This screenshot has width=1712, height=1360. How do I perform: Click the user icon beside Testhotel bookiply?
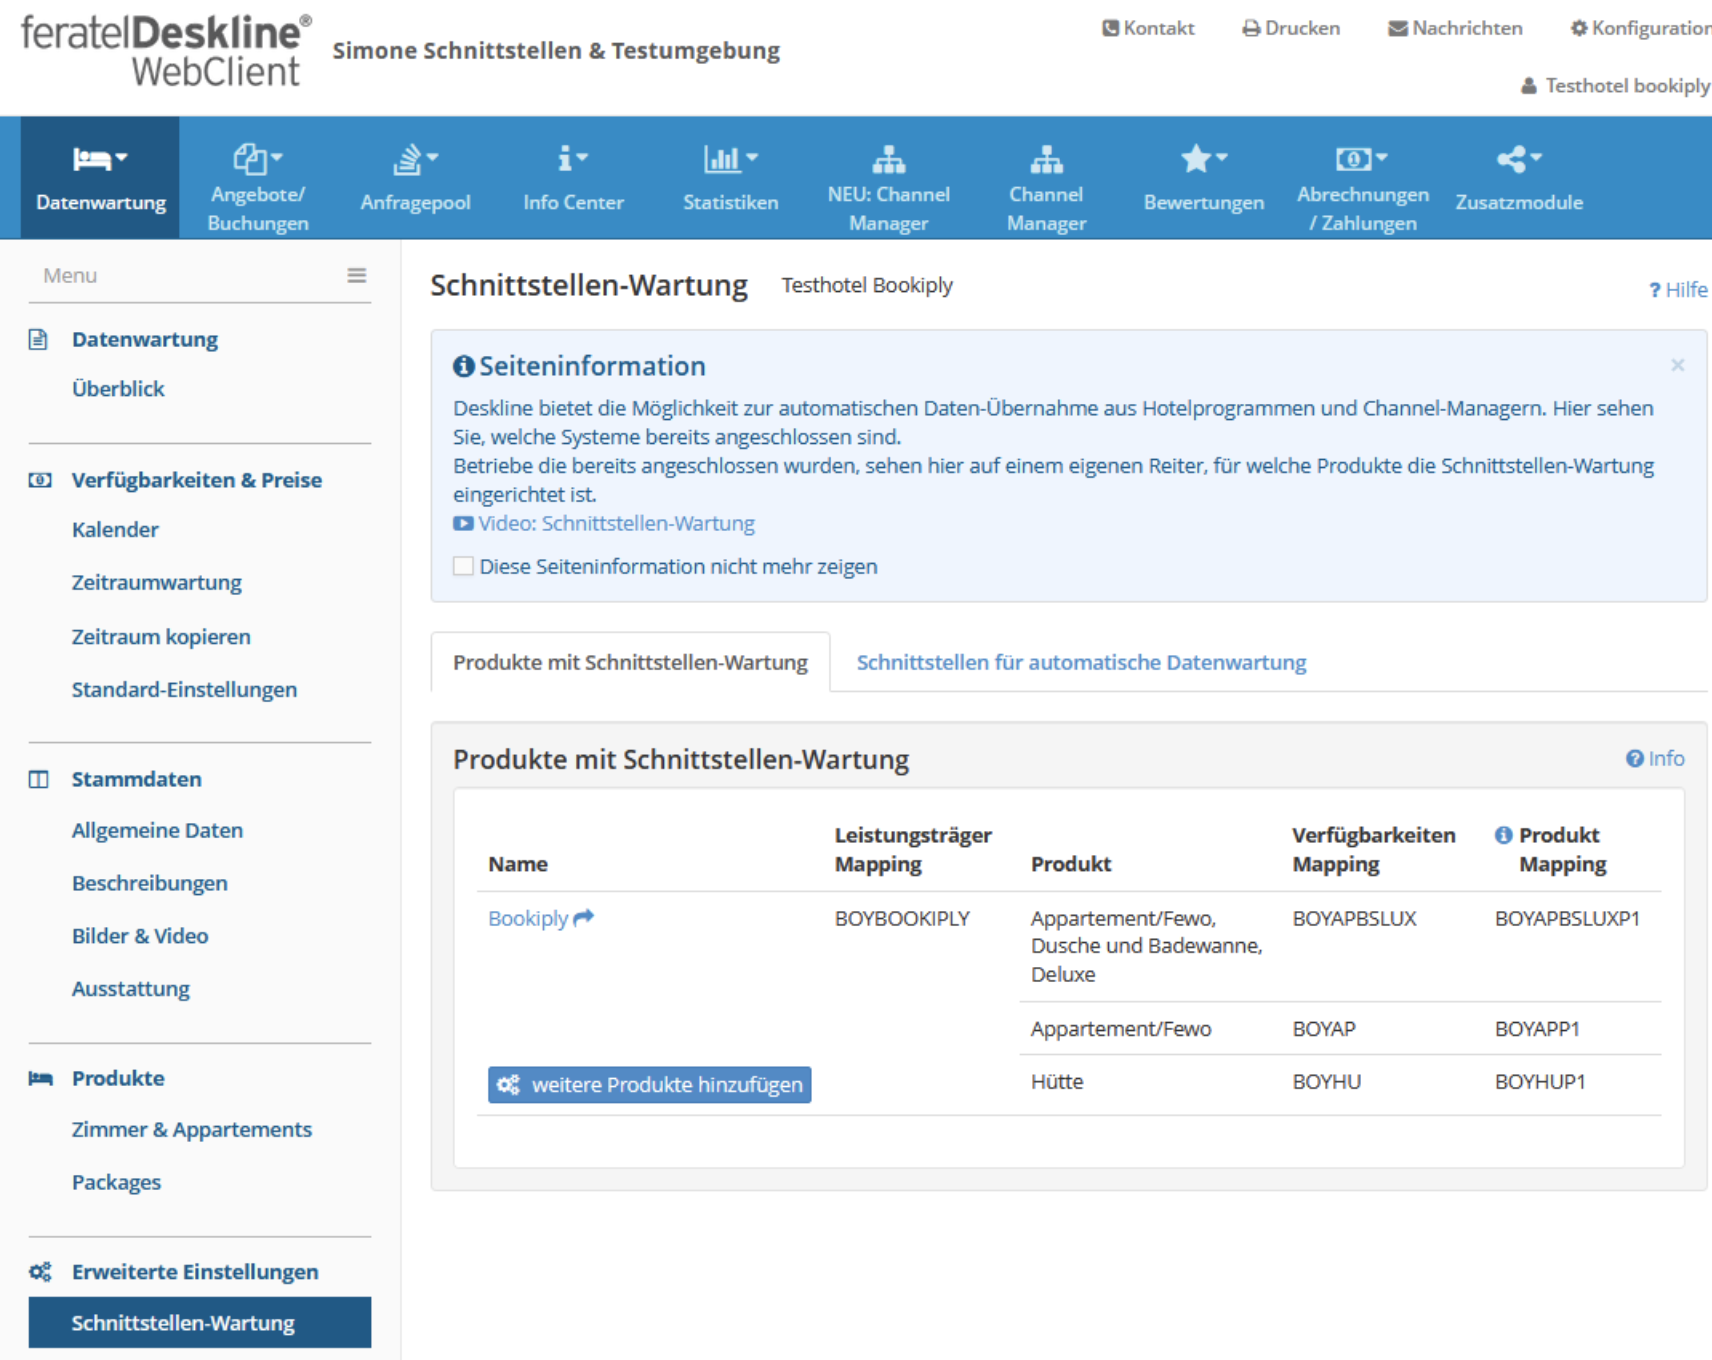(1528, 86)
